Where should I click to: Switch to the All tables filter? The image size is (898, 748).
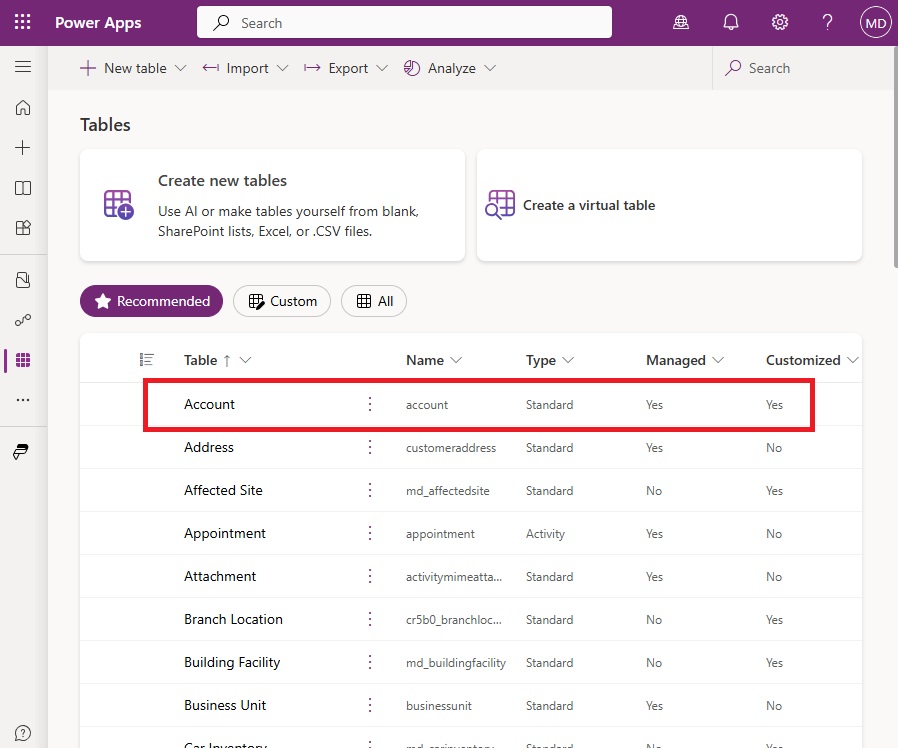[374, 301]
